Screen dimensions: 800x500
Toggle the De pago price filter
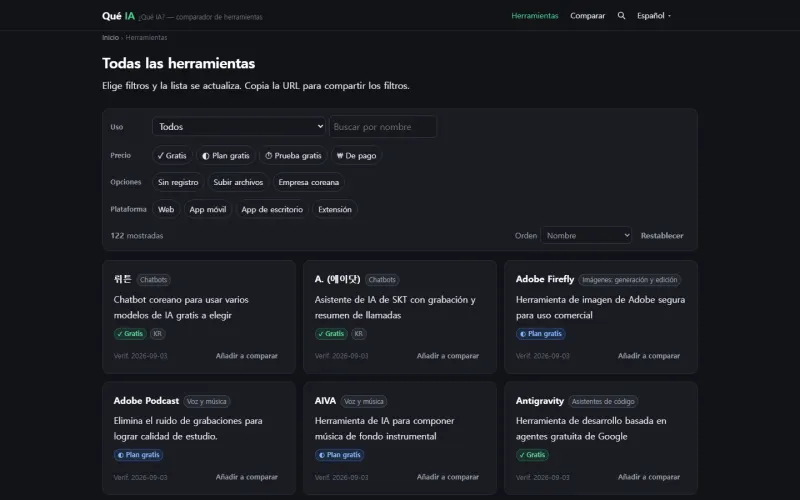click(x=357, y=156)
